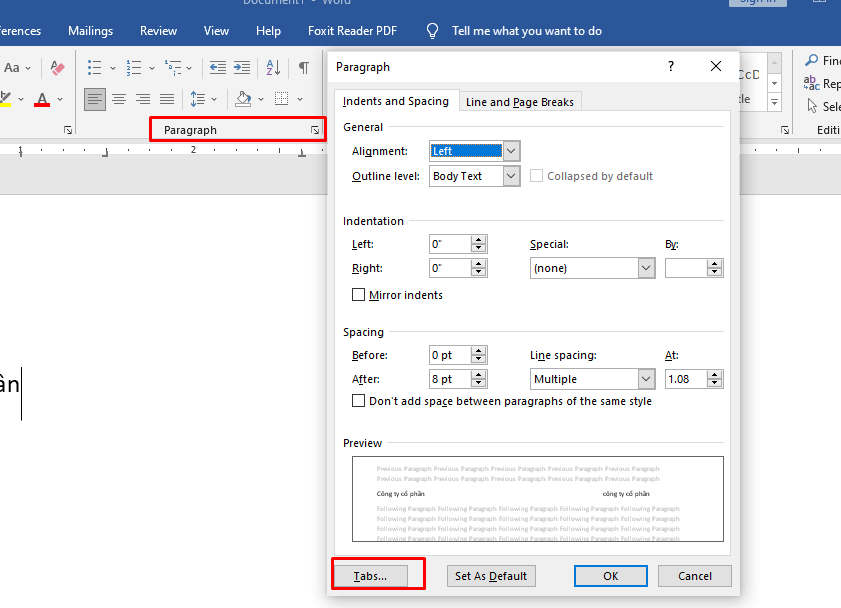Click the Clear All Formatting eraser icon
Screen dimensions: 841x608
[57, 68]
